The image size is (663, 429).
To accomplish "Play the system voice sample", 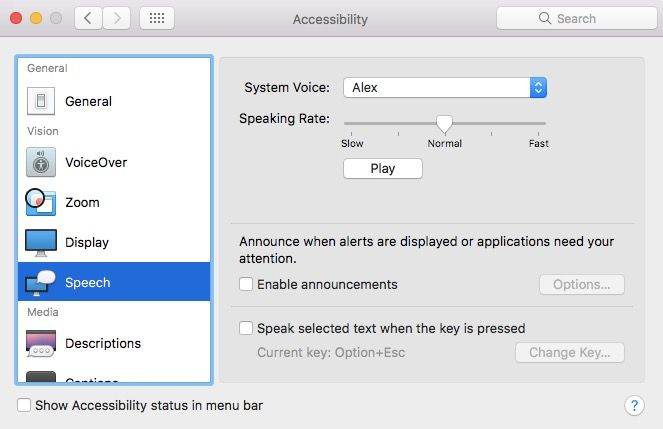I will [x=383, y=168].
